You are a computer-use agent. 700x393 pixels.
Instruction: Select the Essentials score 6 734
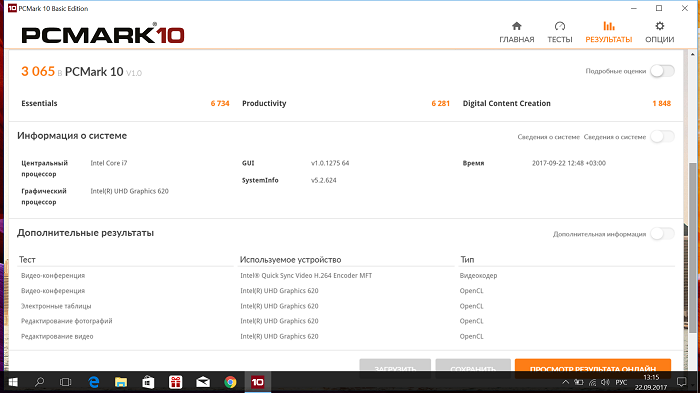click(220, 103)
